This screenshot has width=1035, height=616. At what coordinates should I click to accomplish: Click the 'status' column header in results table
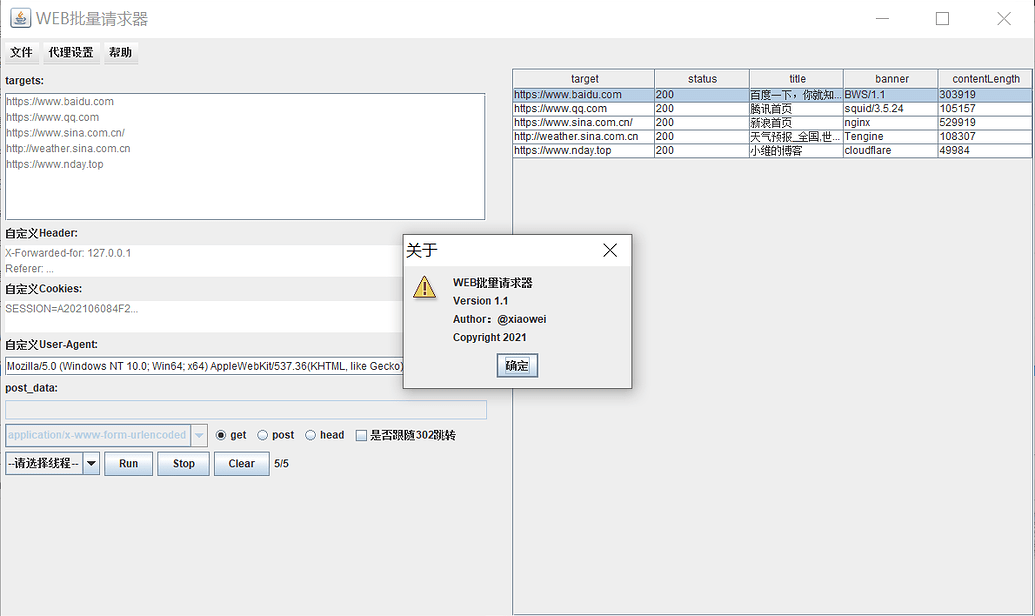(702, 78)
